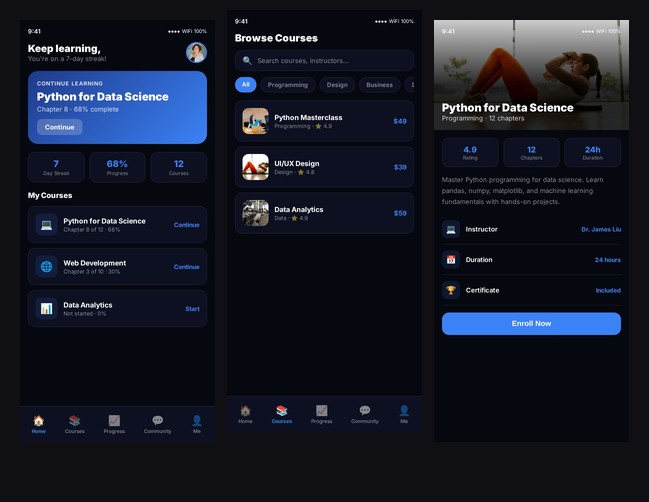Open Community tab on the Browse Courses screen
649x502 pixels.
click(364, 414)
